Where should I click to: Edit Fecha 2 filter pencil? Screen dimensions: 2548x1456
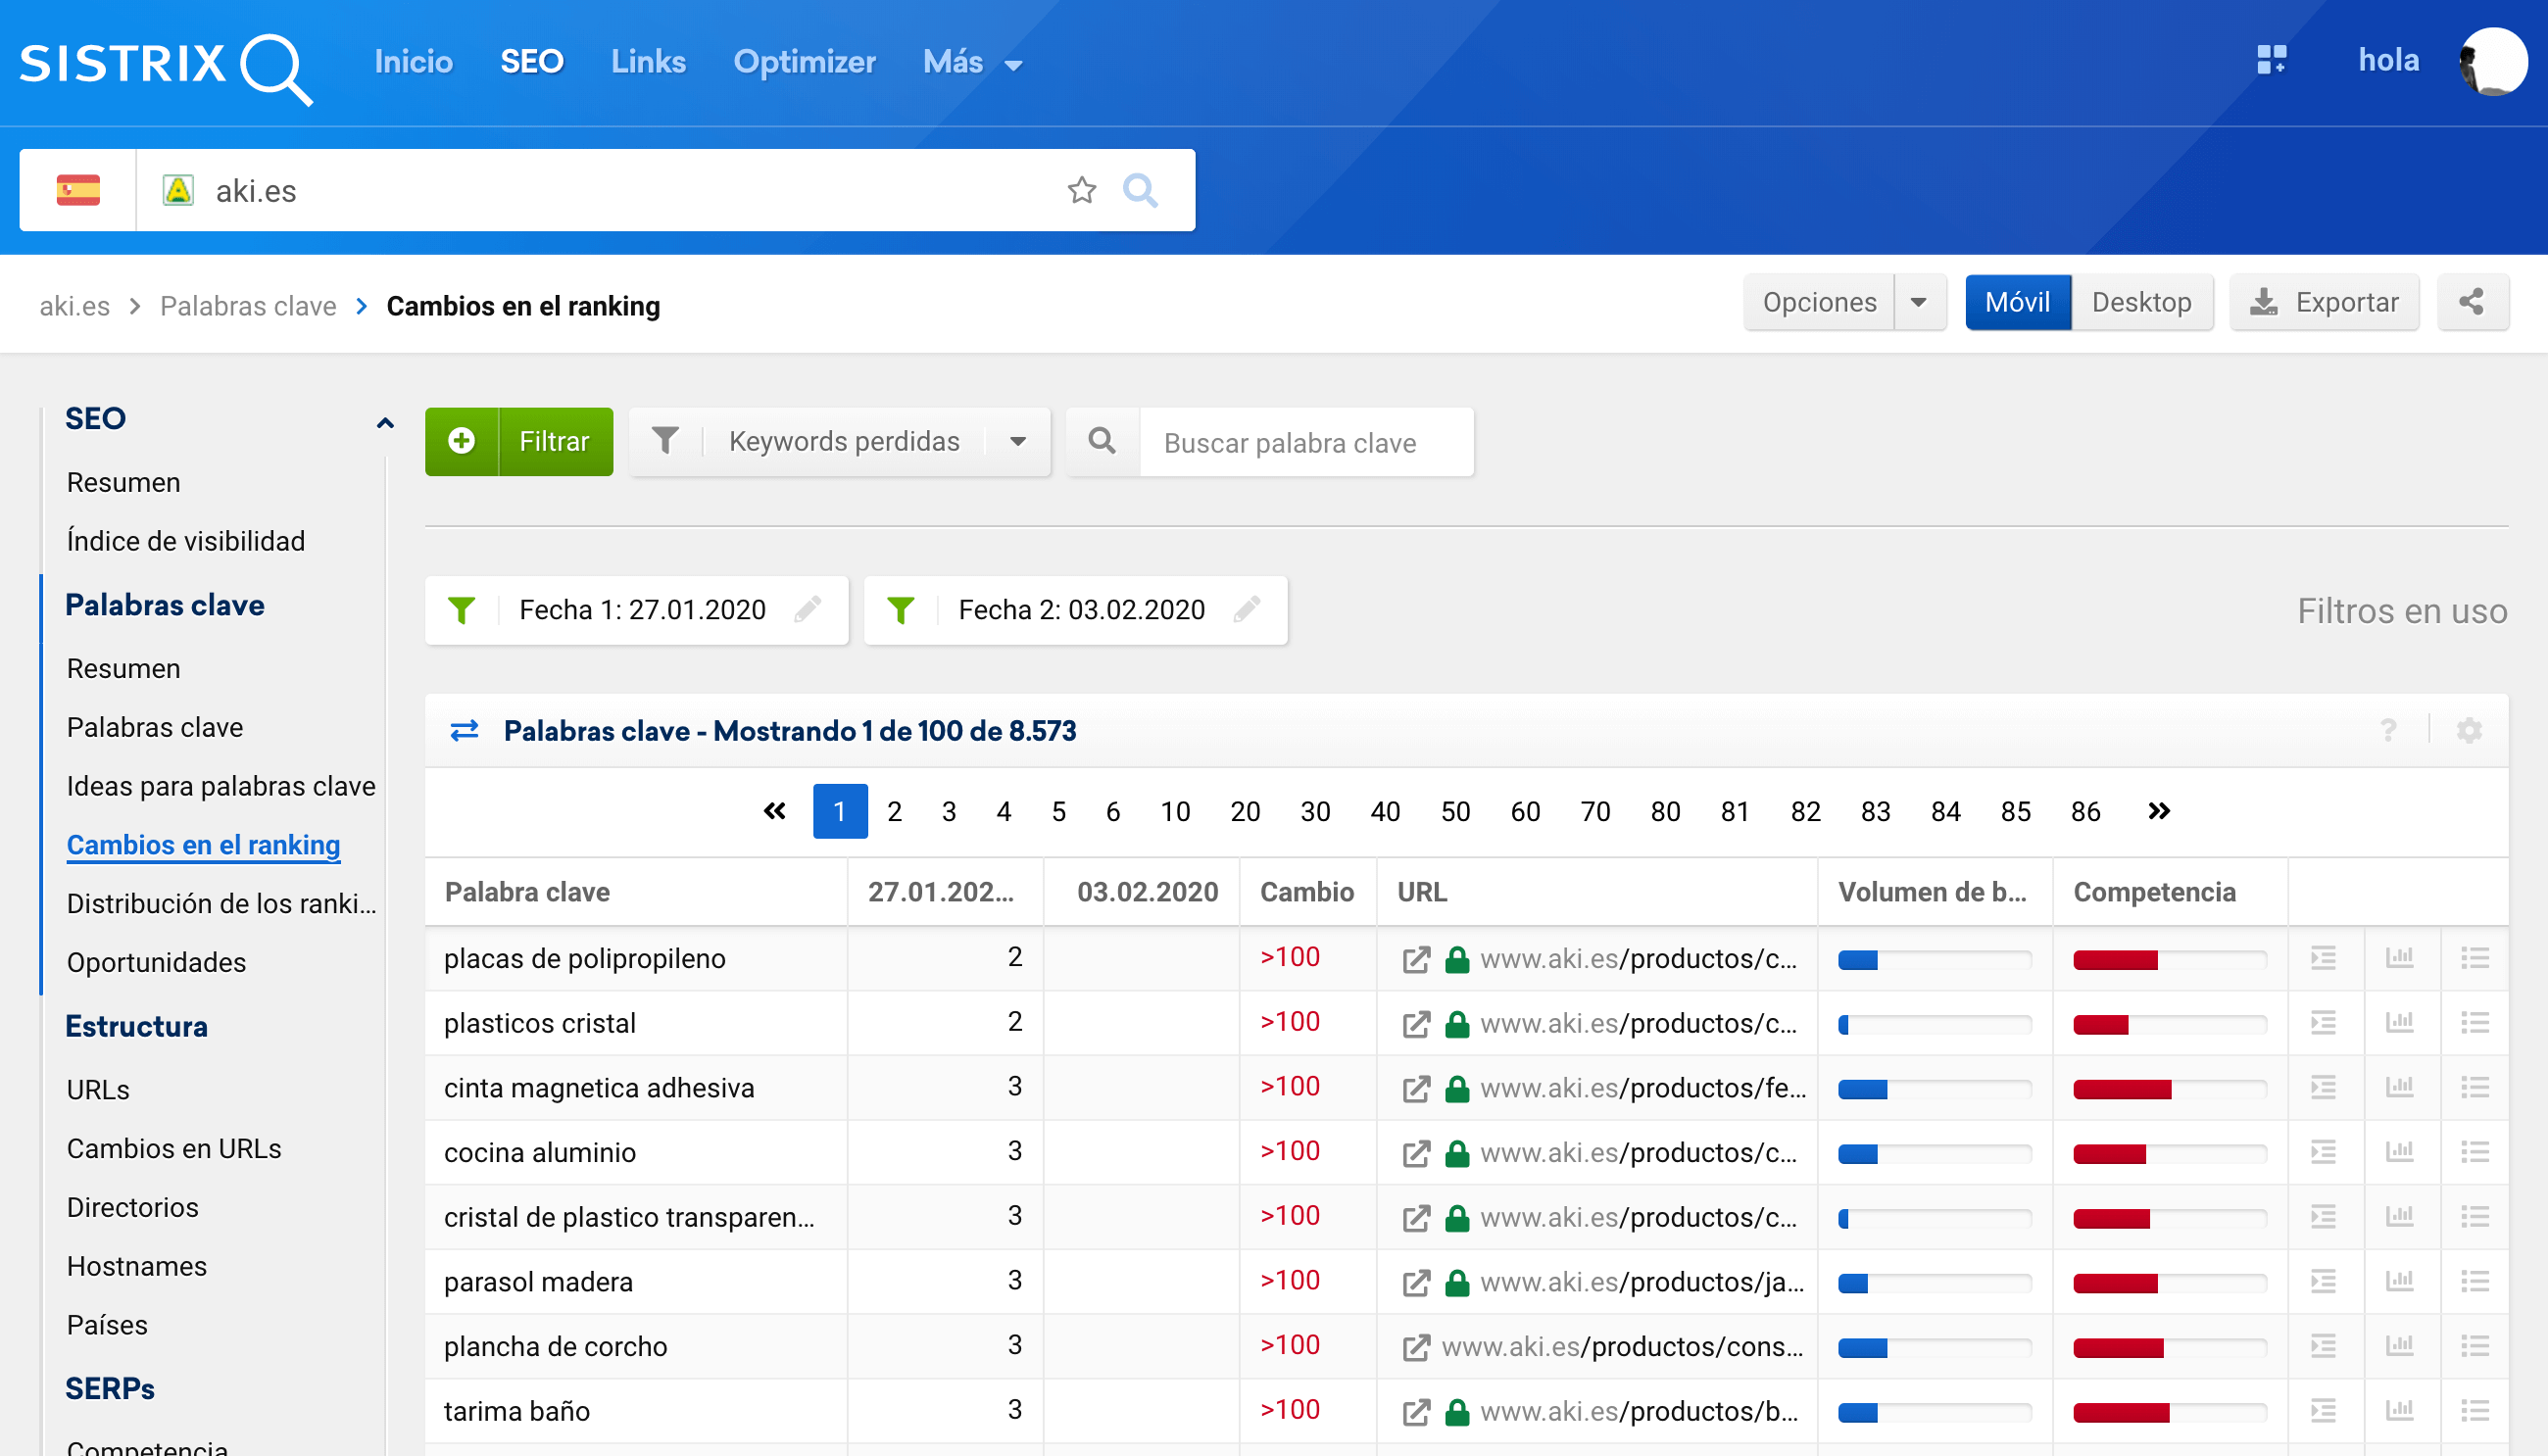click(x=1247, y=609)
